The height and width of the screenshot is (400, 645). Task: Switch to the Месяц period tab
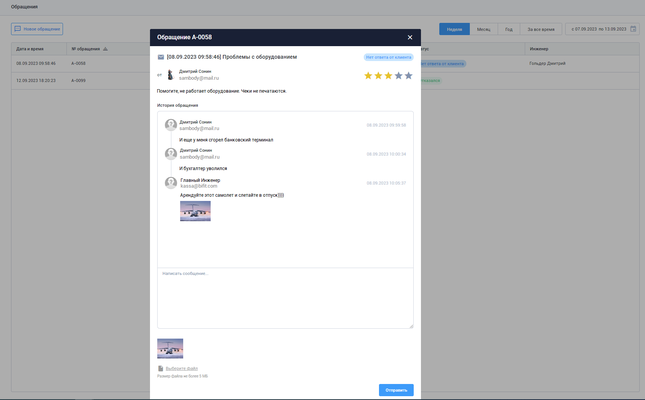point(483,29)
